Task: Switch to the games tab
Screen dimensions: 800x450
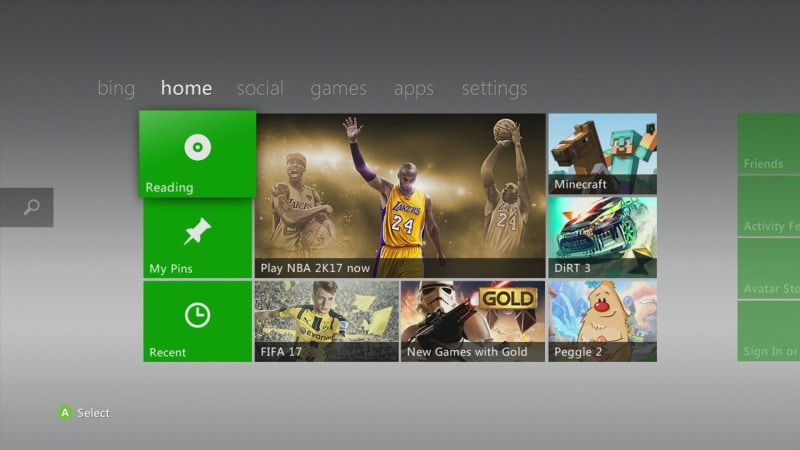Action: click(x=339, y=89)
